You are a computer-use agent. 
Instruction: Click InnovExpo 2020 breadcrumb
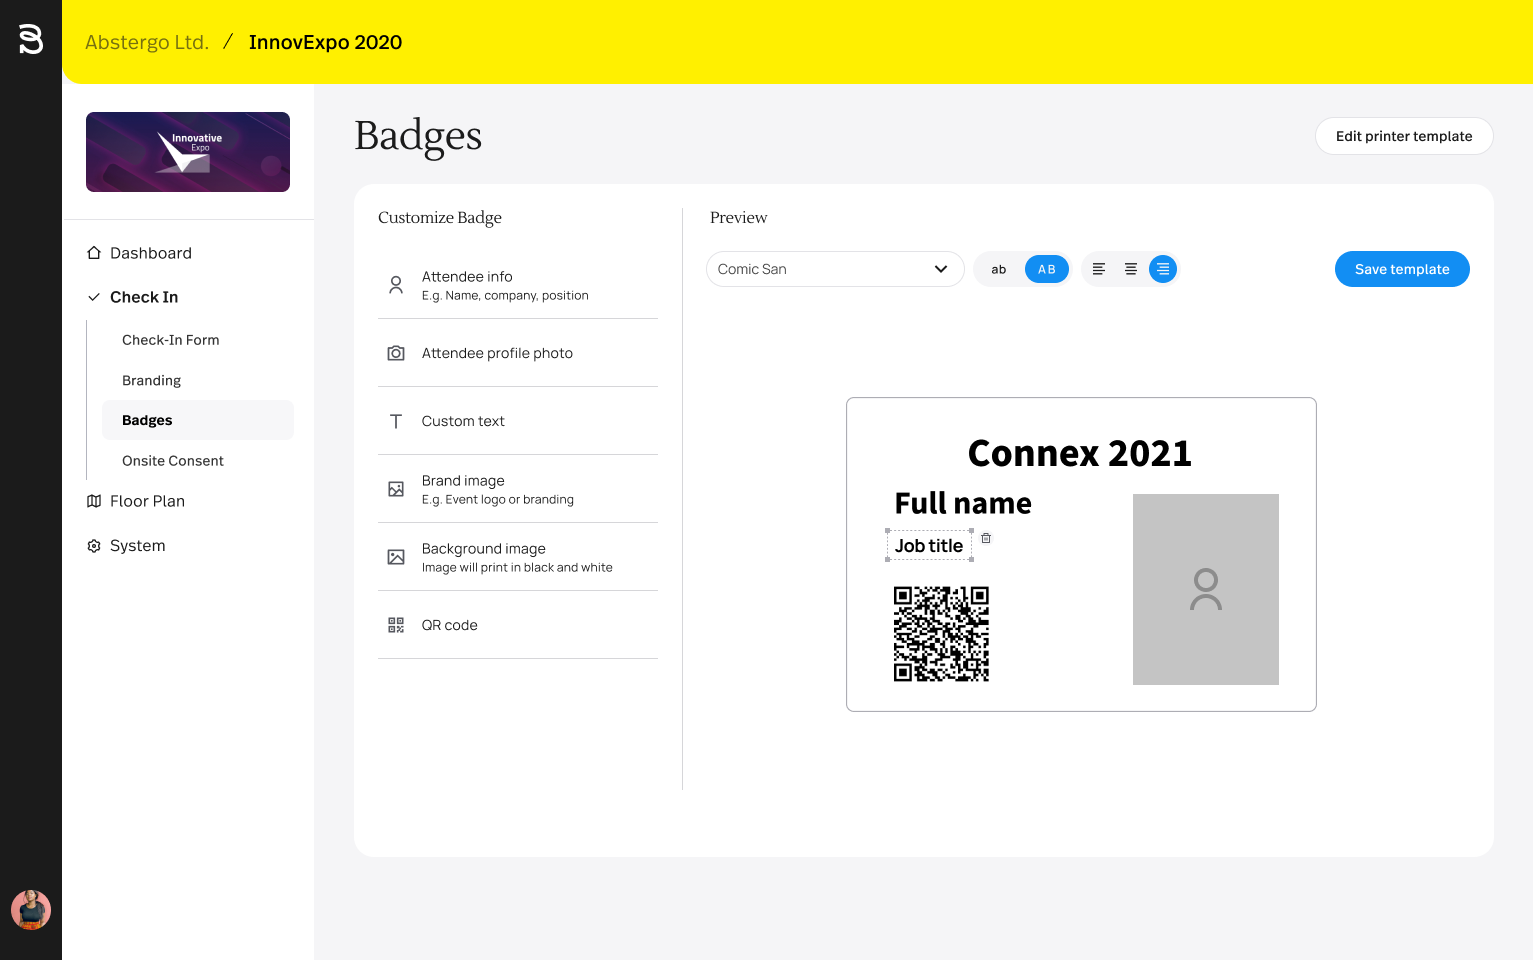[x=325, y=42]
